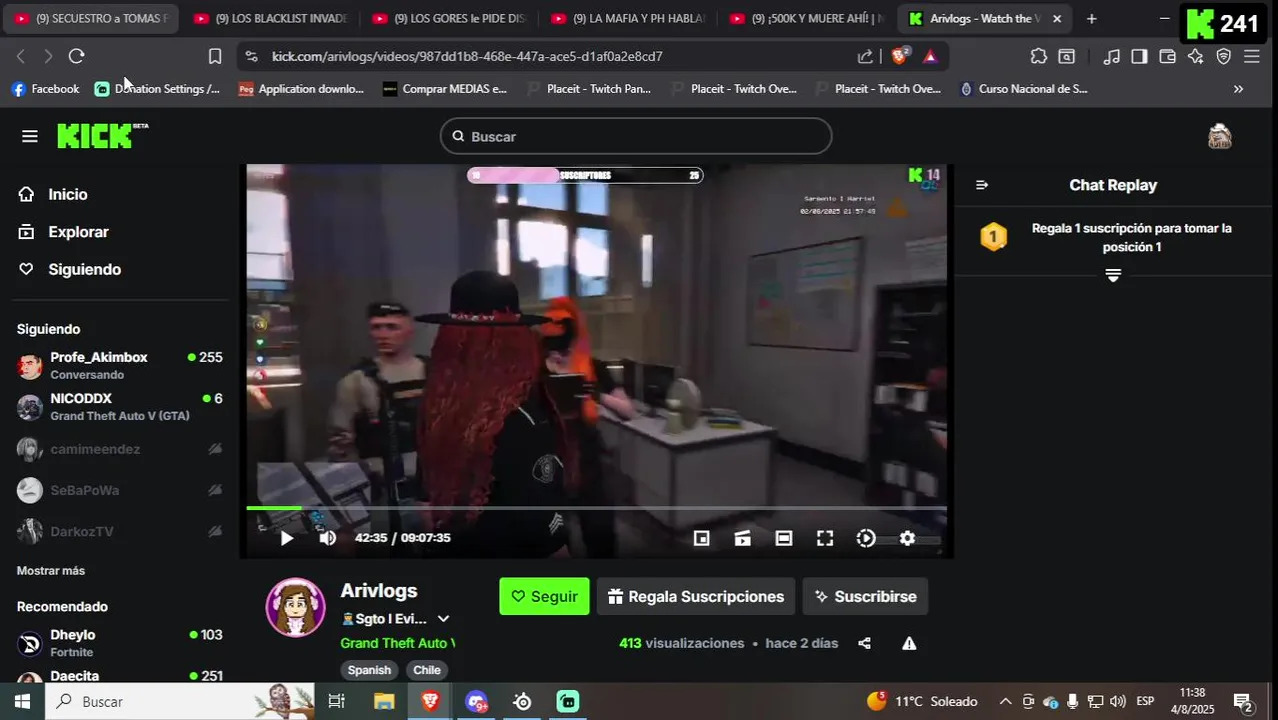Open browser main menu
The image size is (1278, 720).
1252,56
